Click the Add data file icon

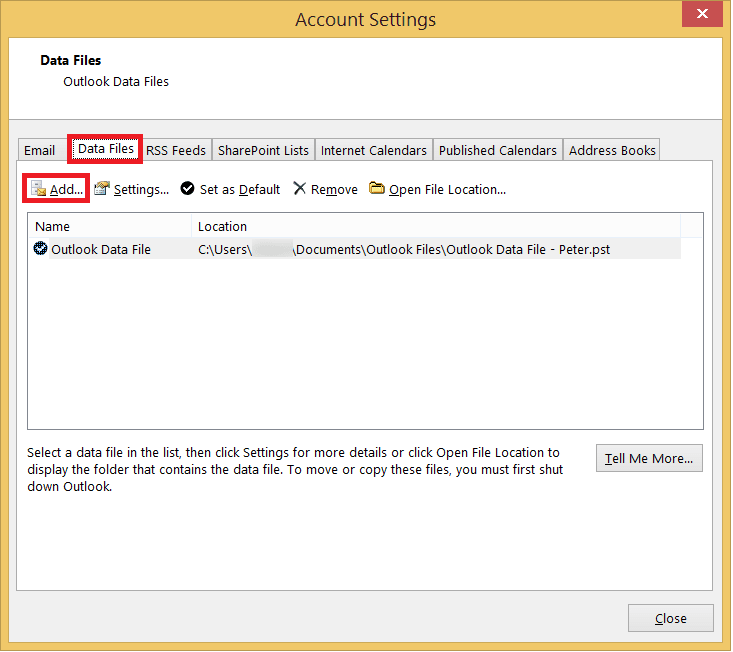click(x=38, y=189)
